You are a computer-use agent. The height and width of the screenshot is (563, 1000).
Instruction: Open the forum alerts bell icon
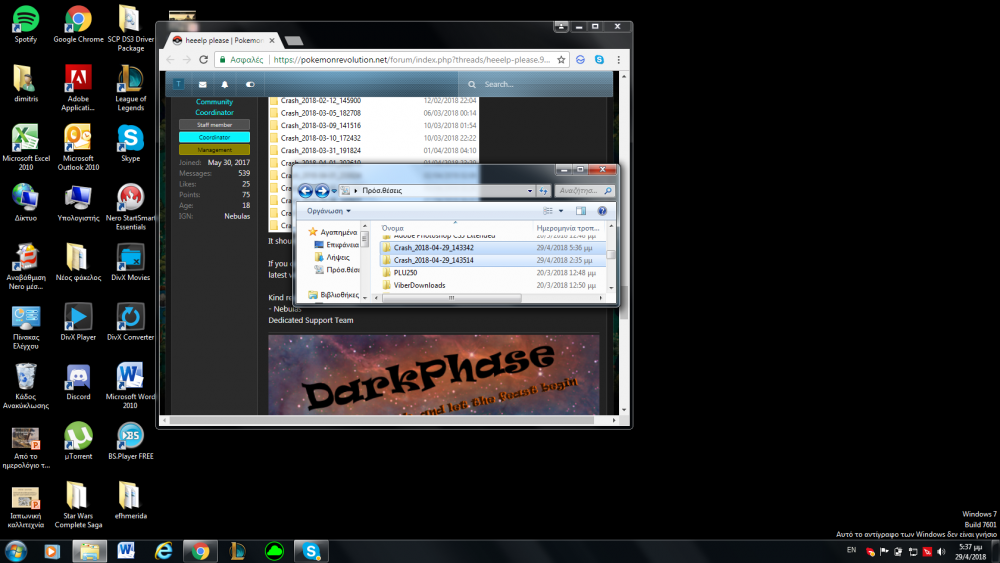point(225,85)
